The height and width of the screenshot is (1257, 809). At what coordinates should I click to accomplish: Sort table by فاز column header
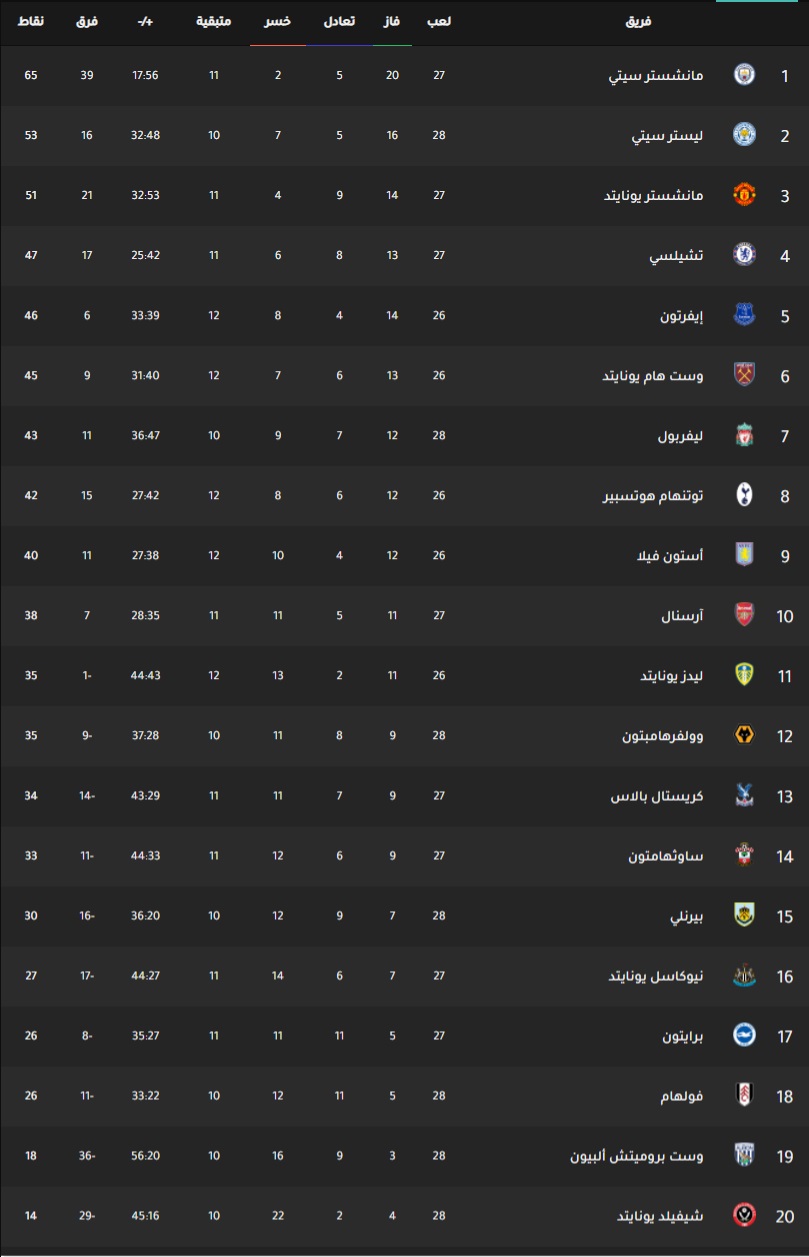point(393,22)
